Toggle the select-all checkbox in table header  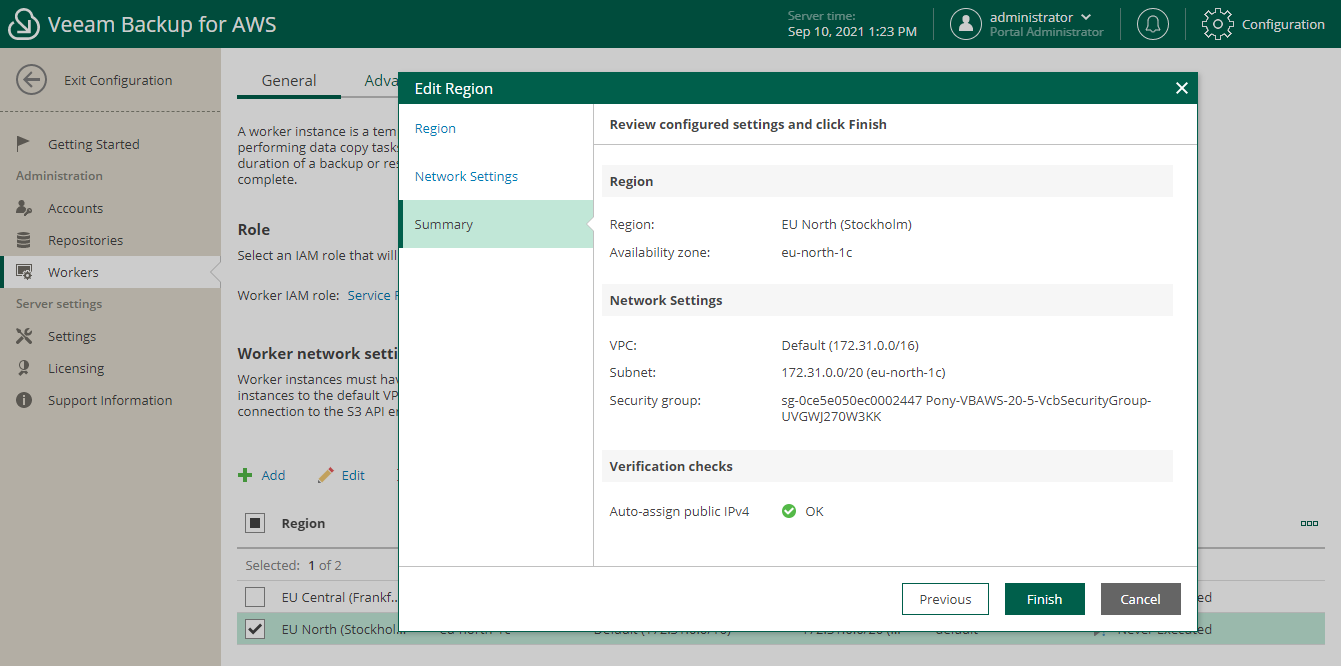255,523
